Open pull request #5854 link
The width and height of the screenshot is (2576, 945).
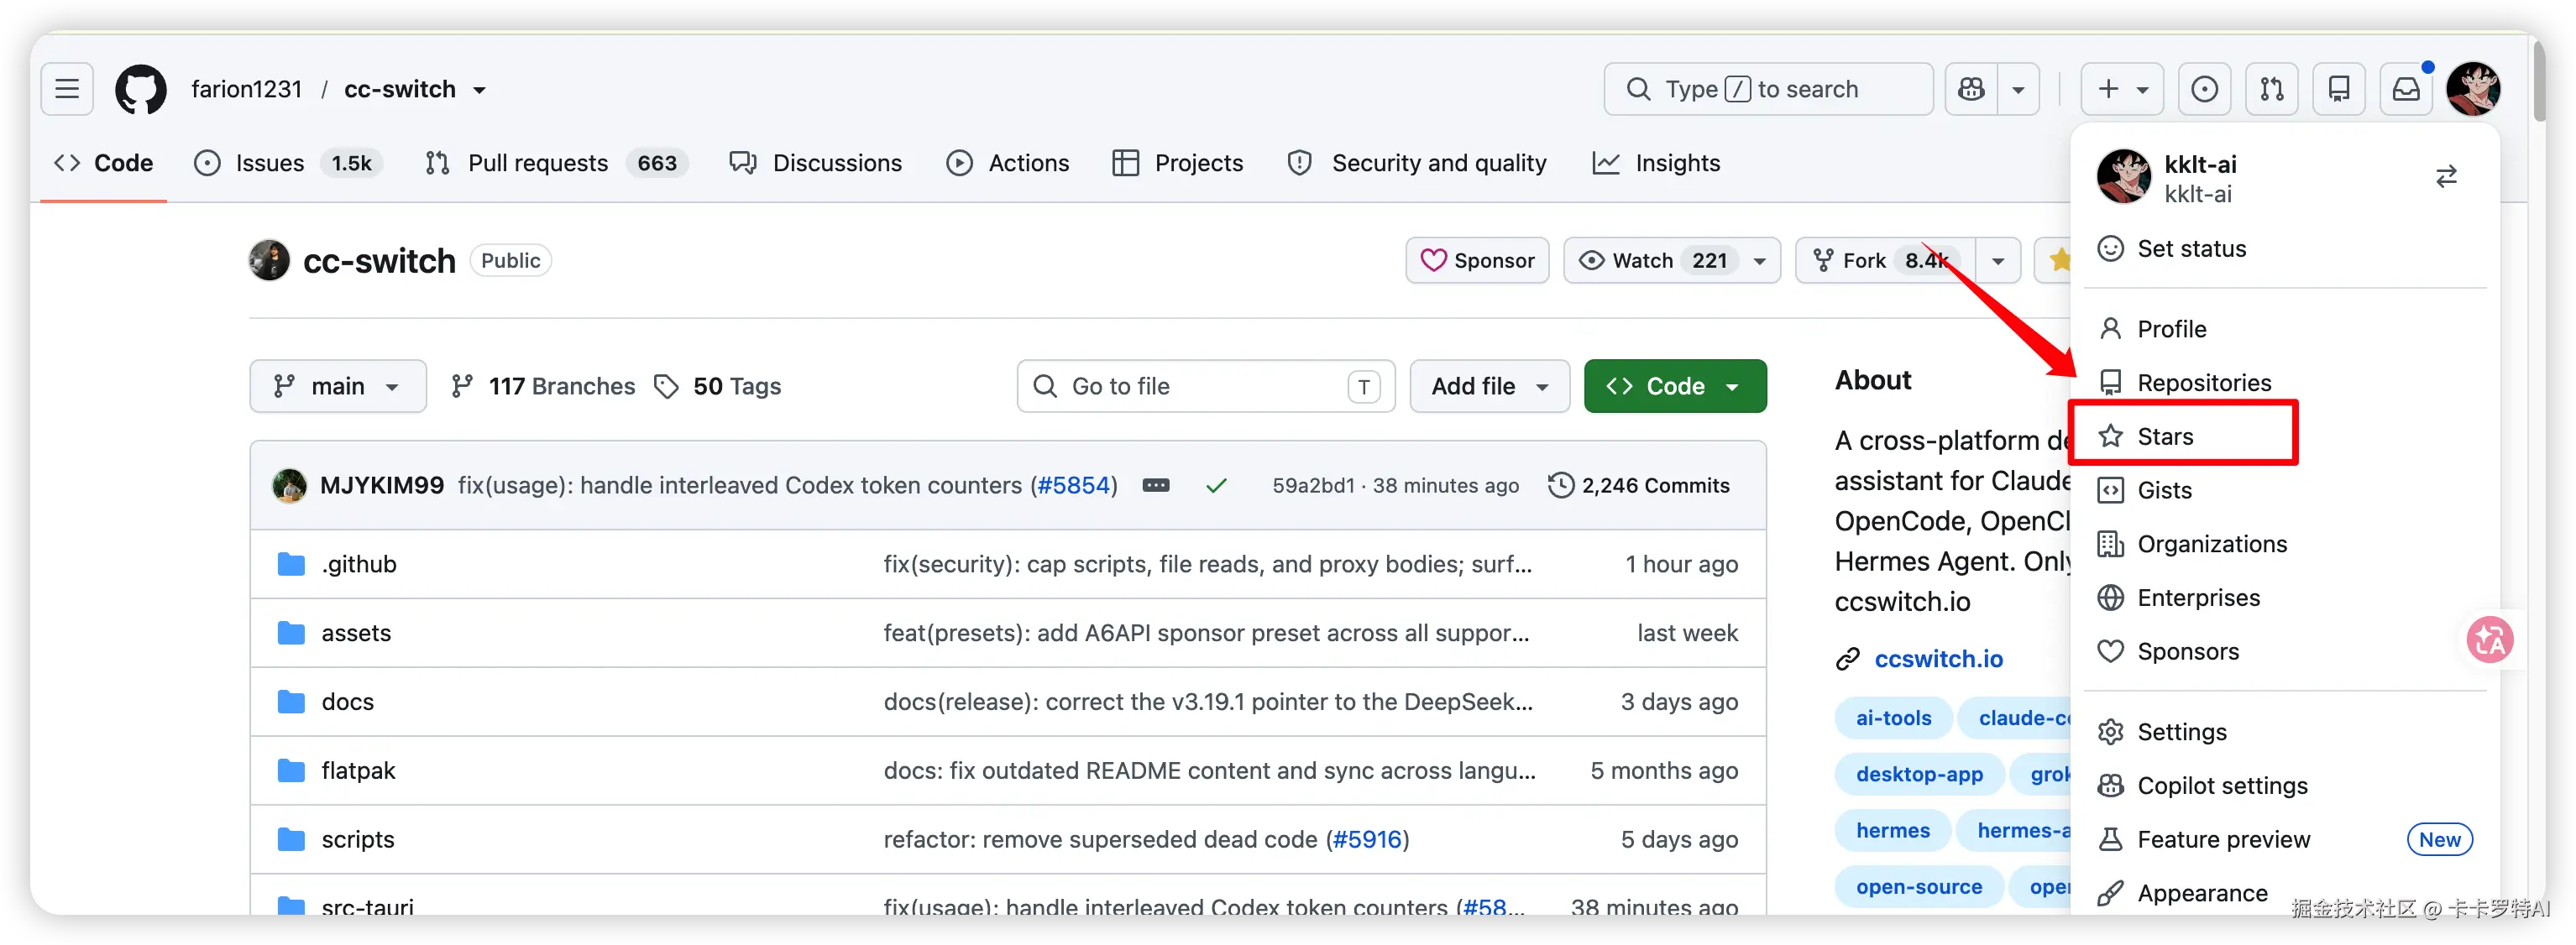click(1074, 485)
